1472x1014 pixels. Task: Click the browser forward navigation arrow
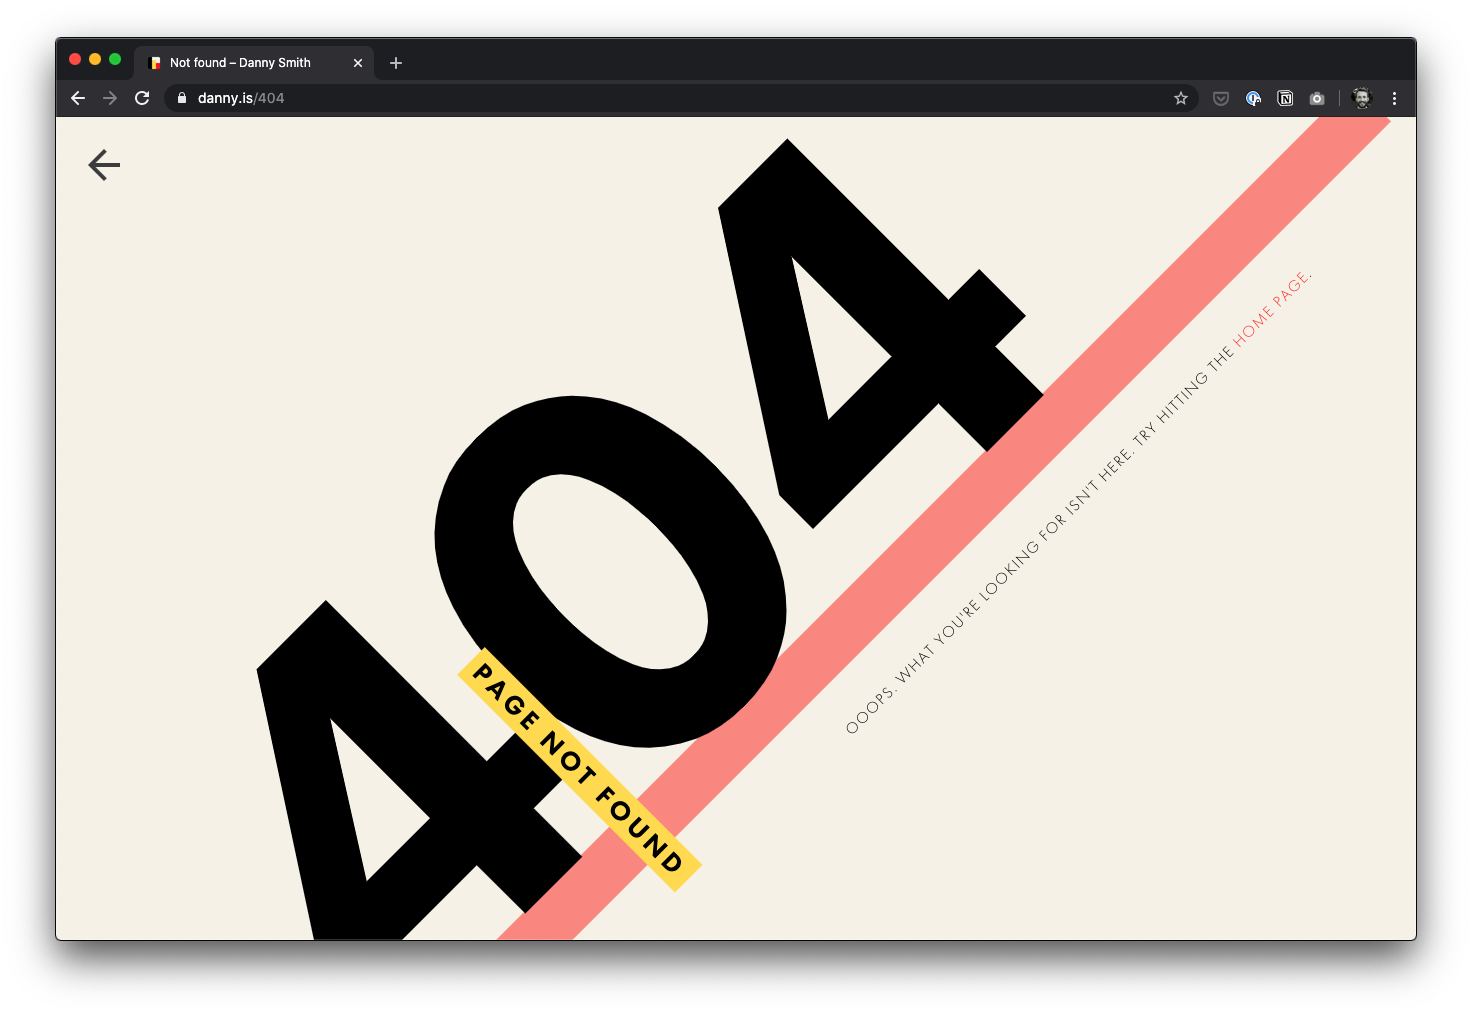coord(110,98)
